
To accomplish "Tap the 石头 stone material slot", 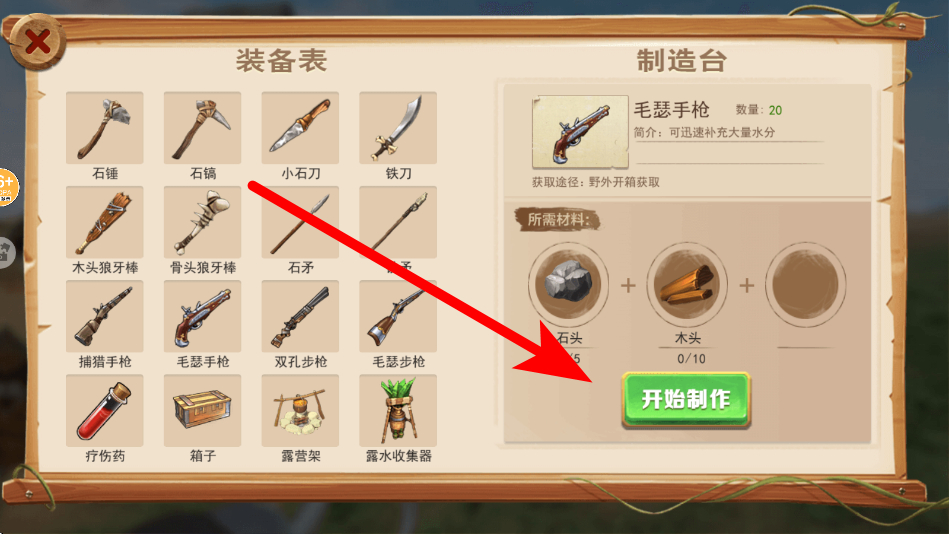I will tap(568, 283).
